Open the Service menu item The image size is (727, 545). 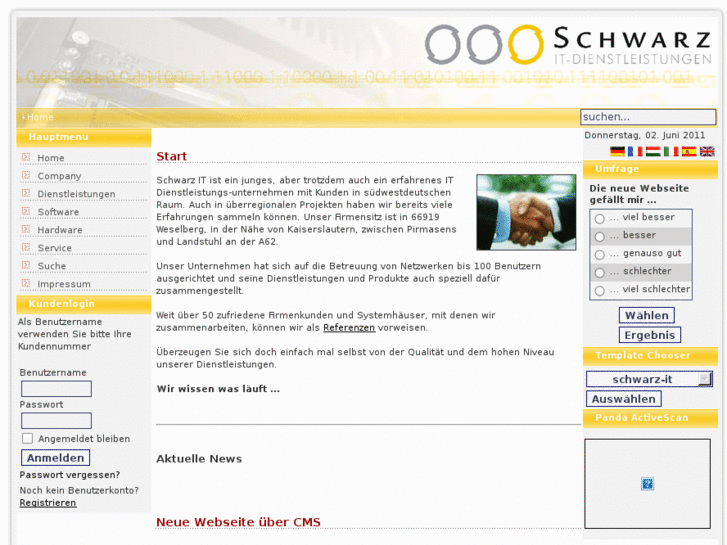pyautogui.click(x=54, y=248)
